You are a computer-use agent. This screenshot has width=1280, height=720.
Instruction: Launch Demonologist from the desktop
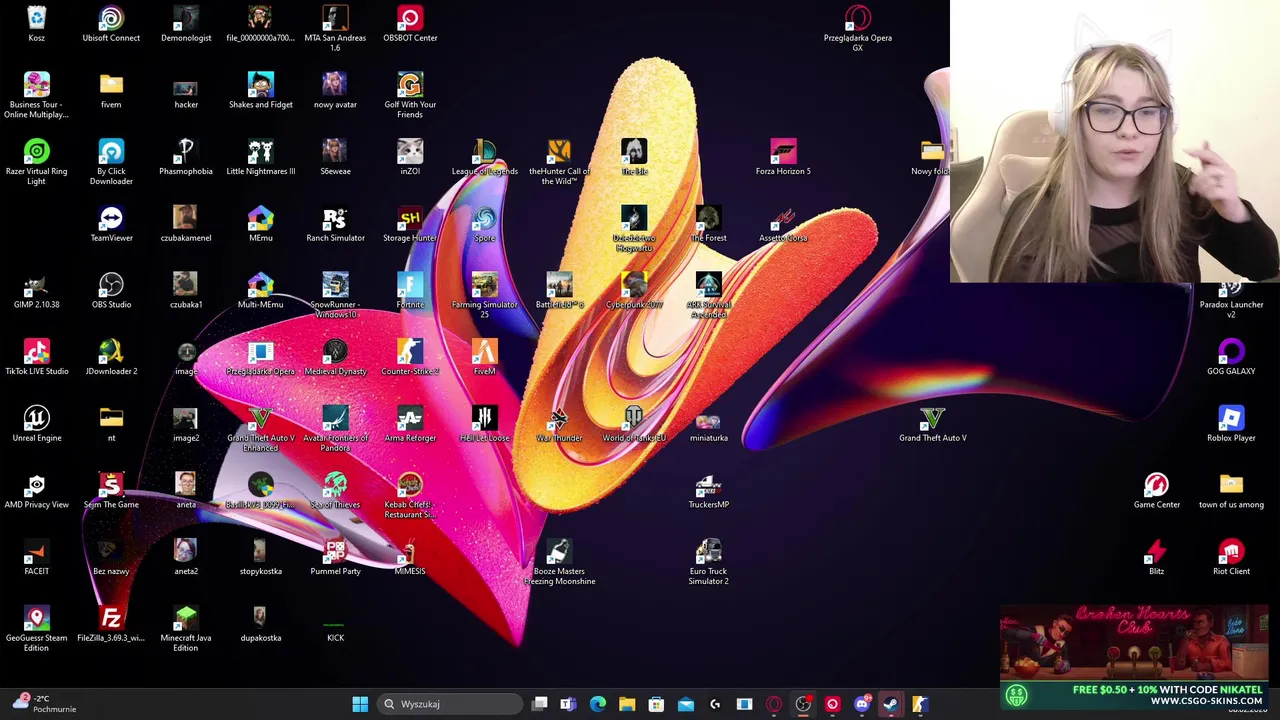pyautogui.click(x=186, y=25)
